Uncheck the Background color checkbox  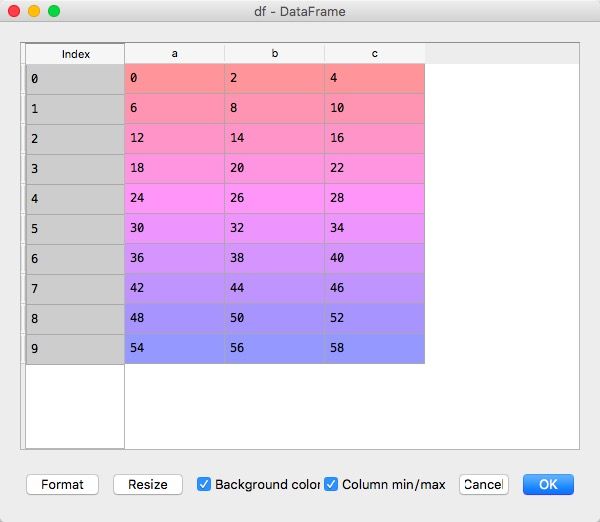point(204,484)
